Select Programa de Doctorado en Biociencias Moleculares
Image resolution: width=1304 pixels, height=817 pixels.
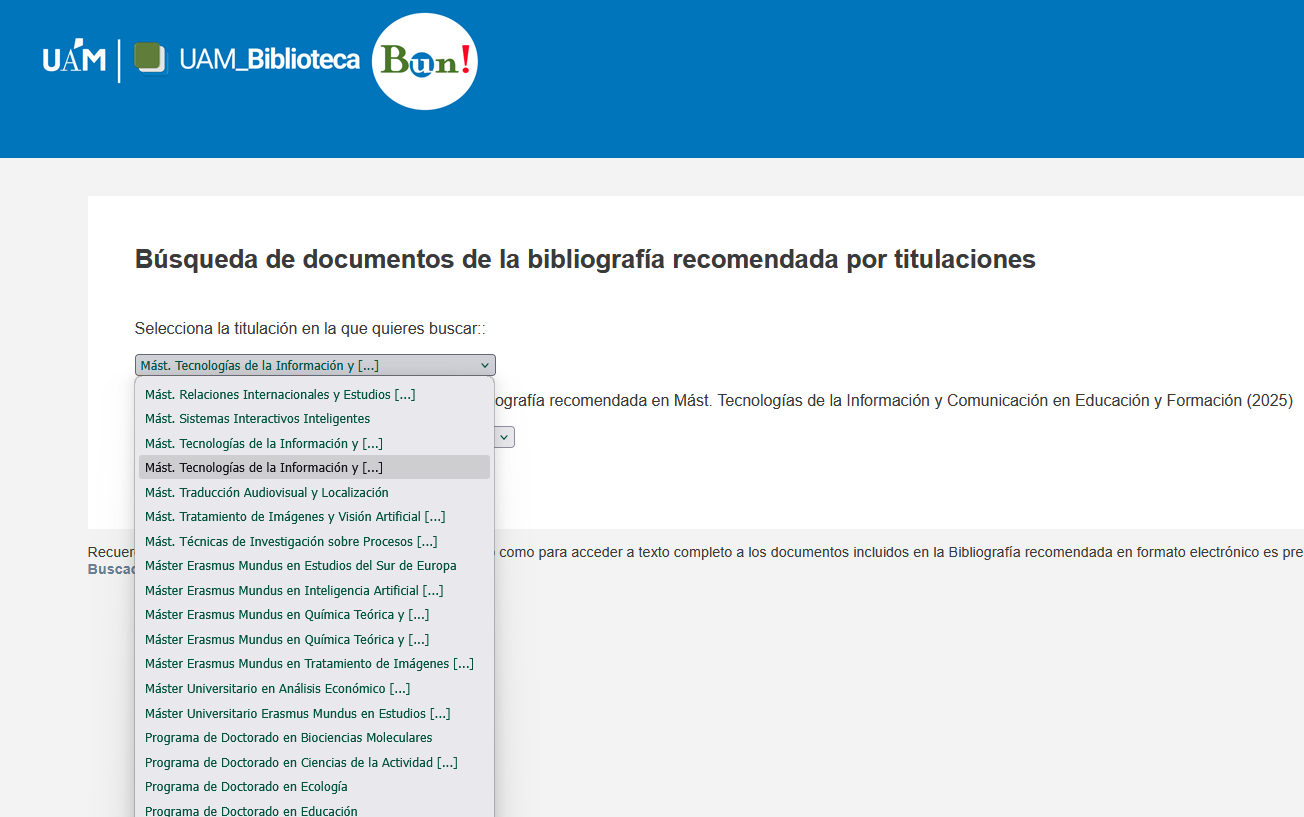point(288,738)
